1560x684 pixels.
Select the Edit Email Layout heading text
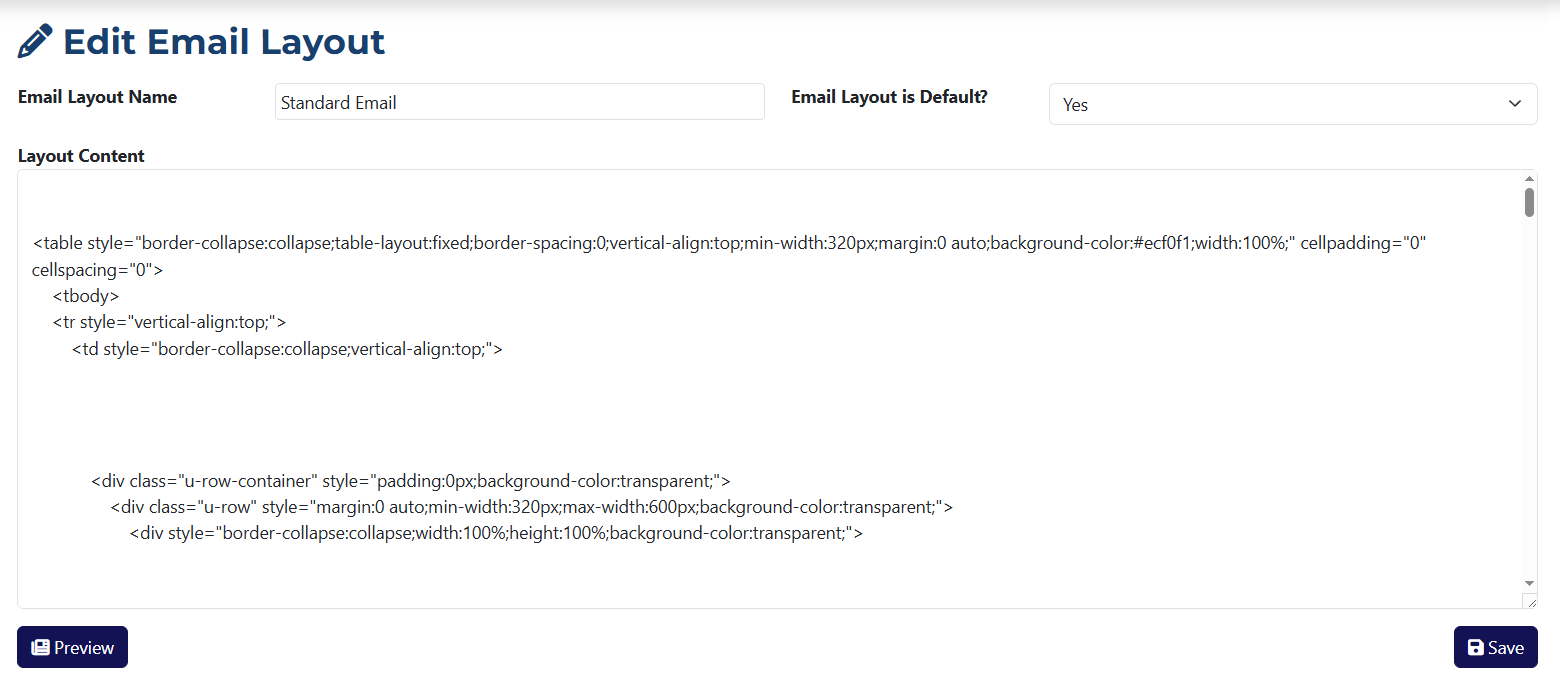tap(224, 42)
